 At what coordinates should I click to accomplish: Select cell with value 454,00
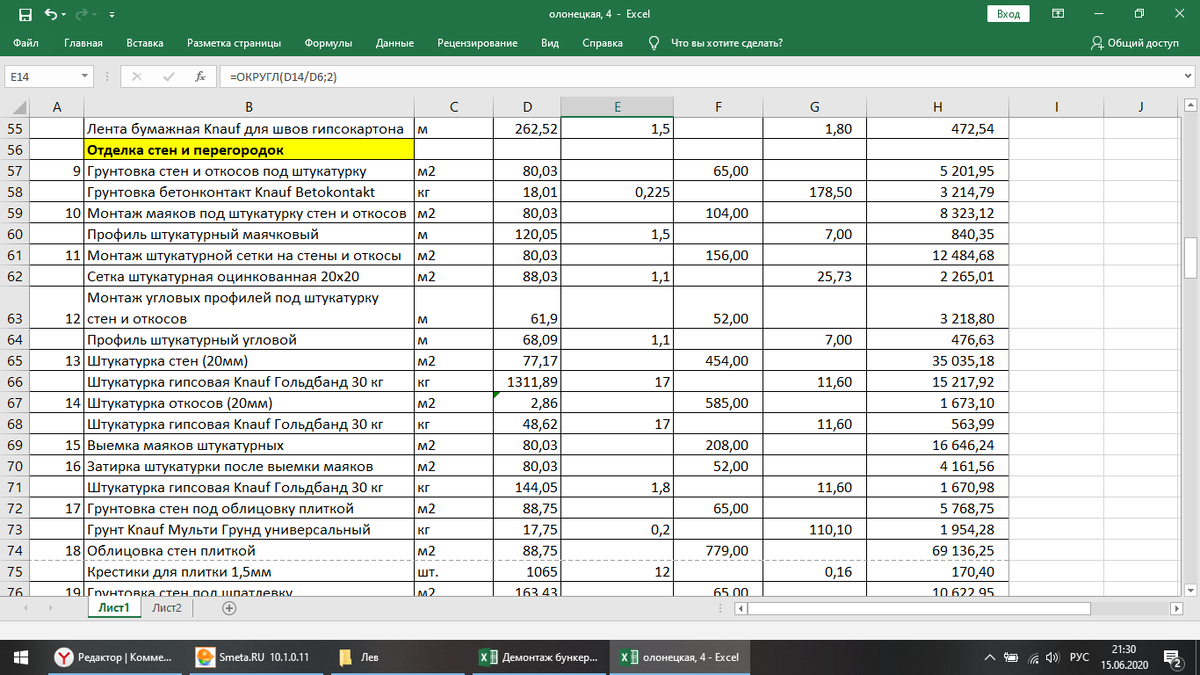(x=719, y=361)
